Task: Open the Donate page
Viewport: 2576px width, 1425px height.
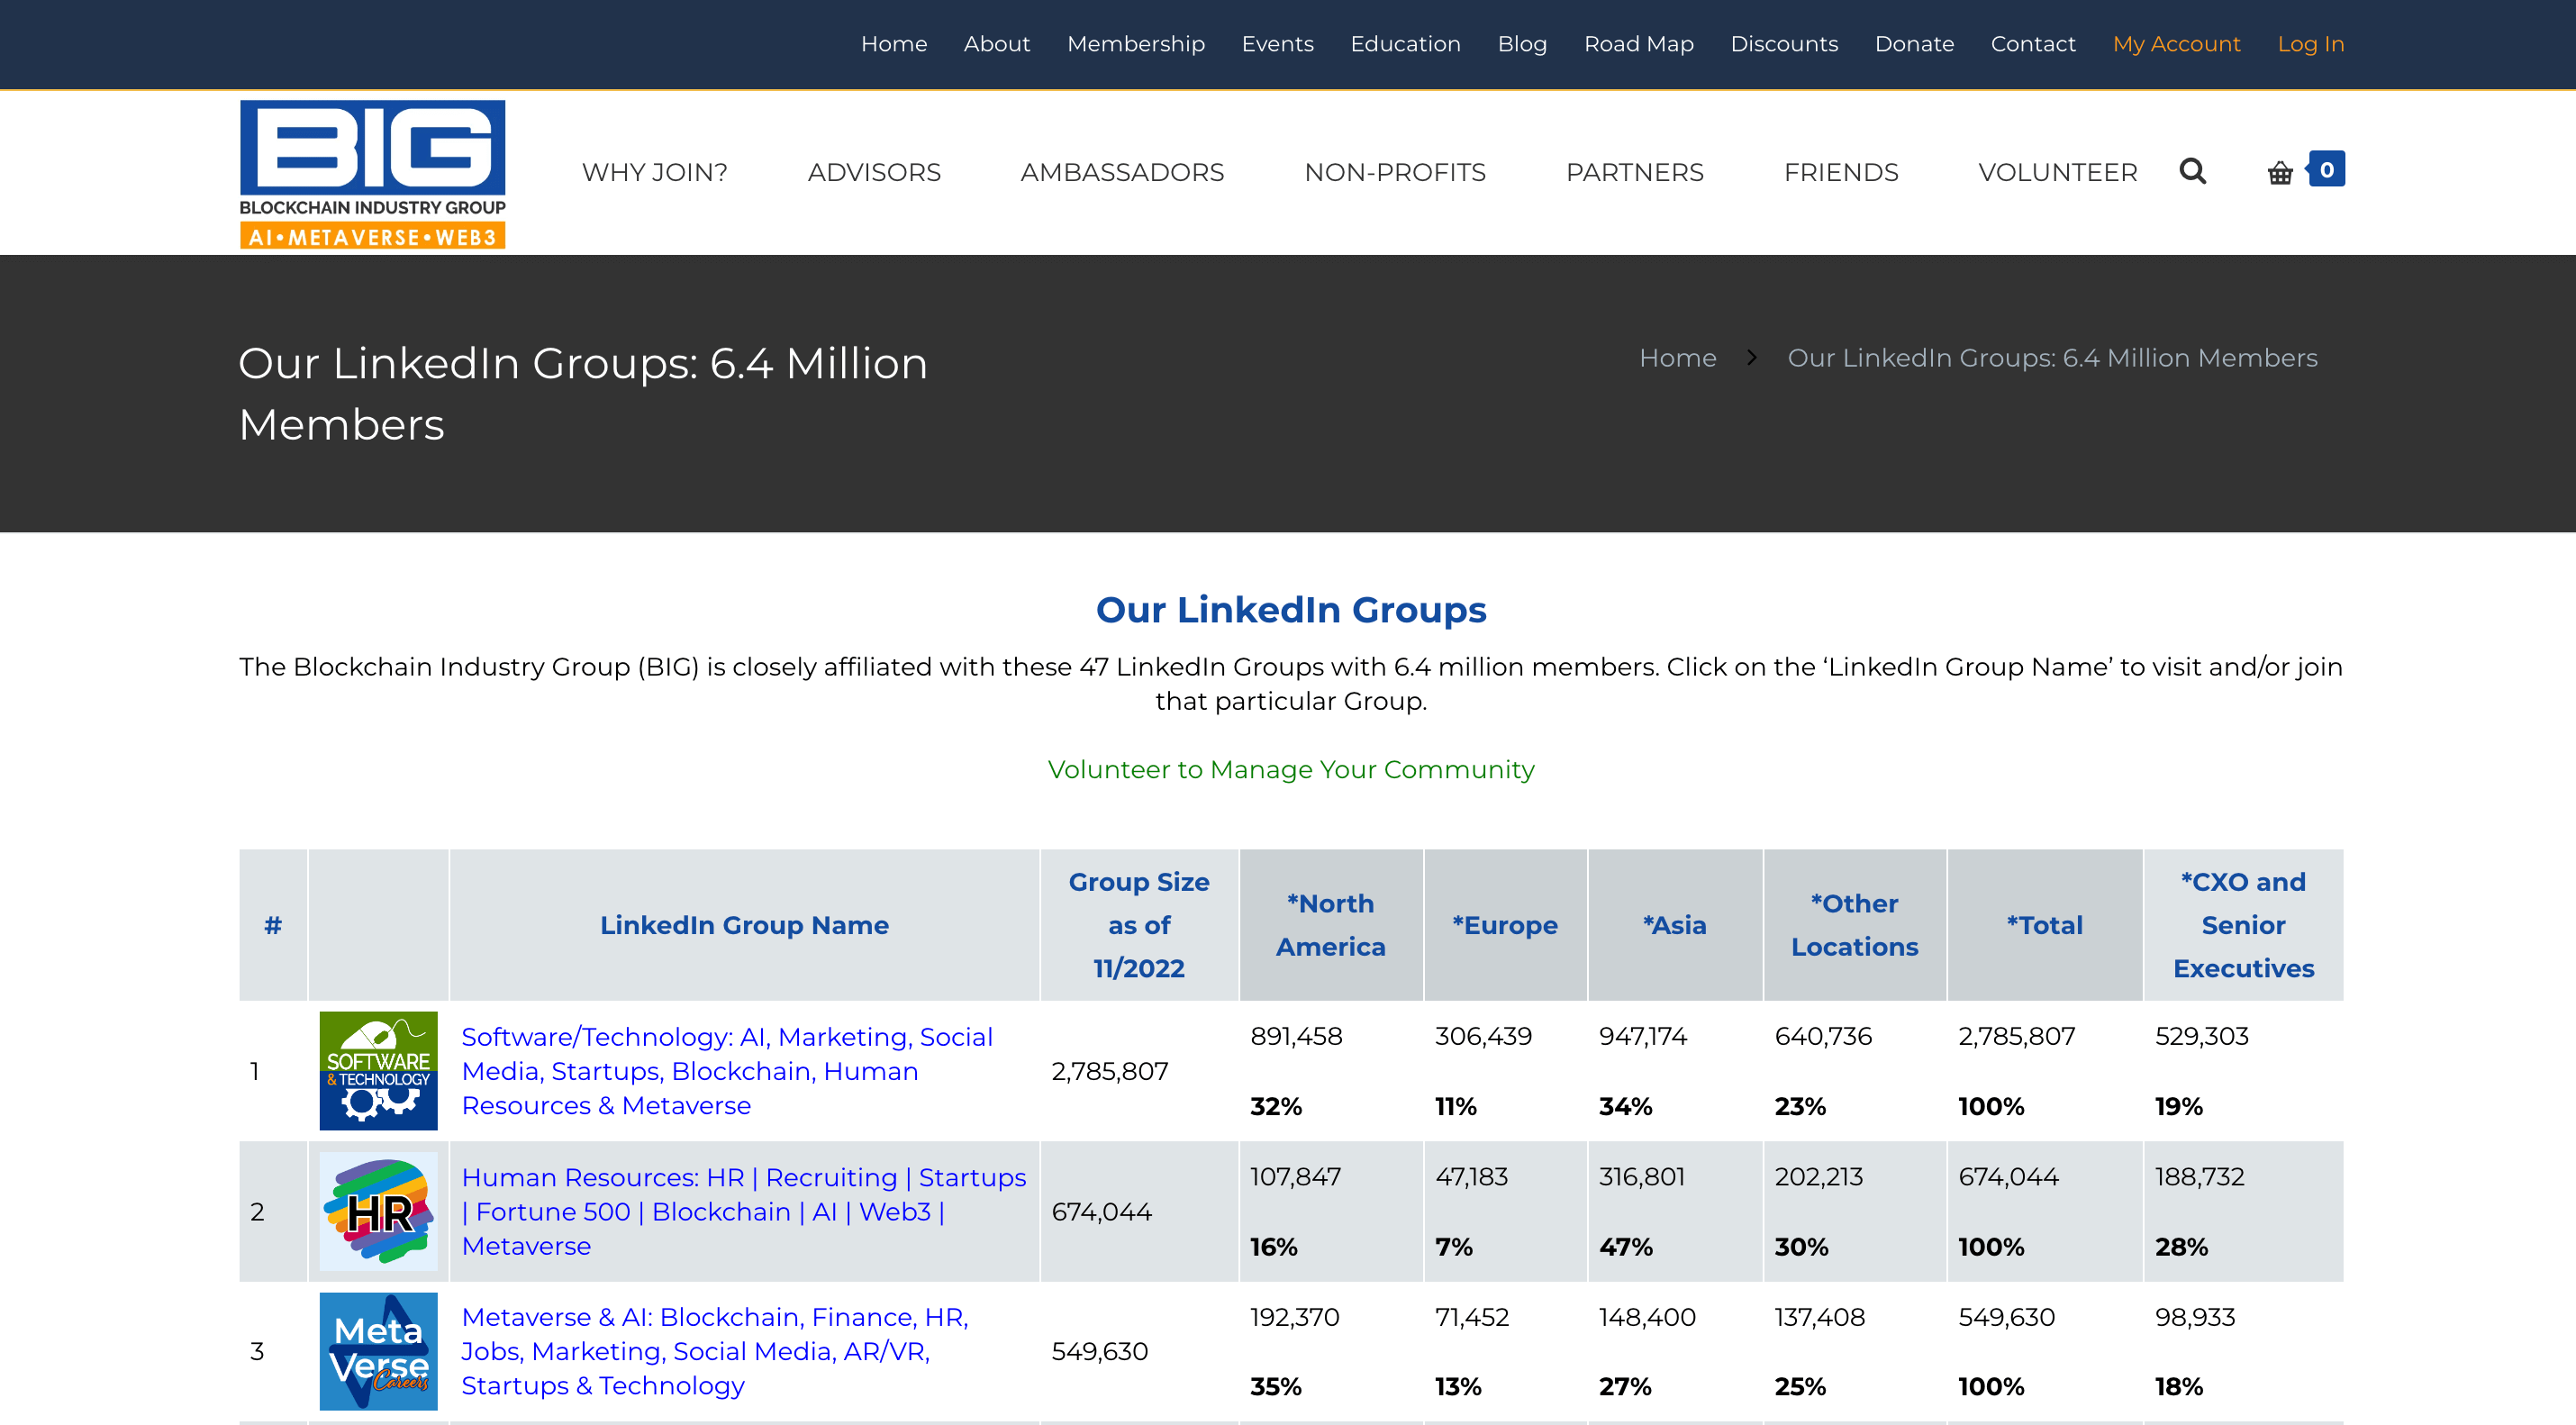Action: 1914,44
